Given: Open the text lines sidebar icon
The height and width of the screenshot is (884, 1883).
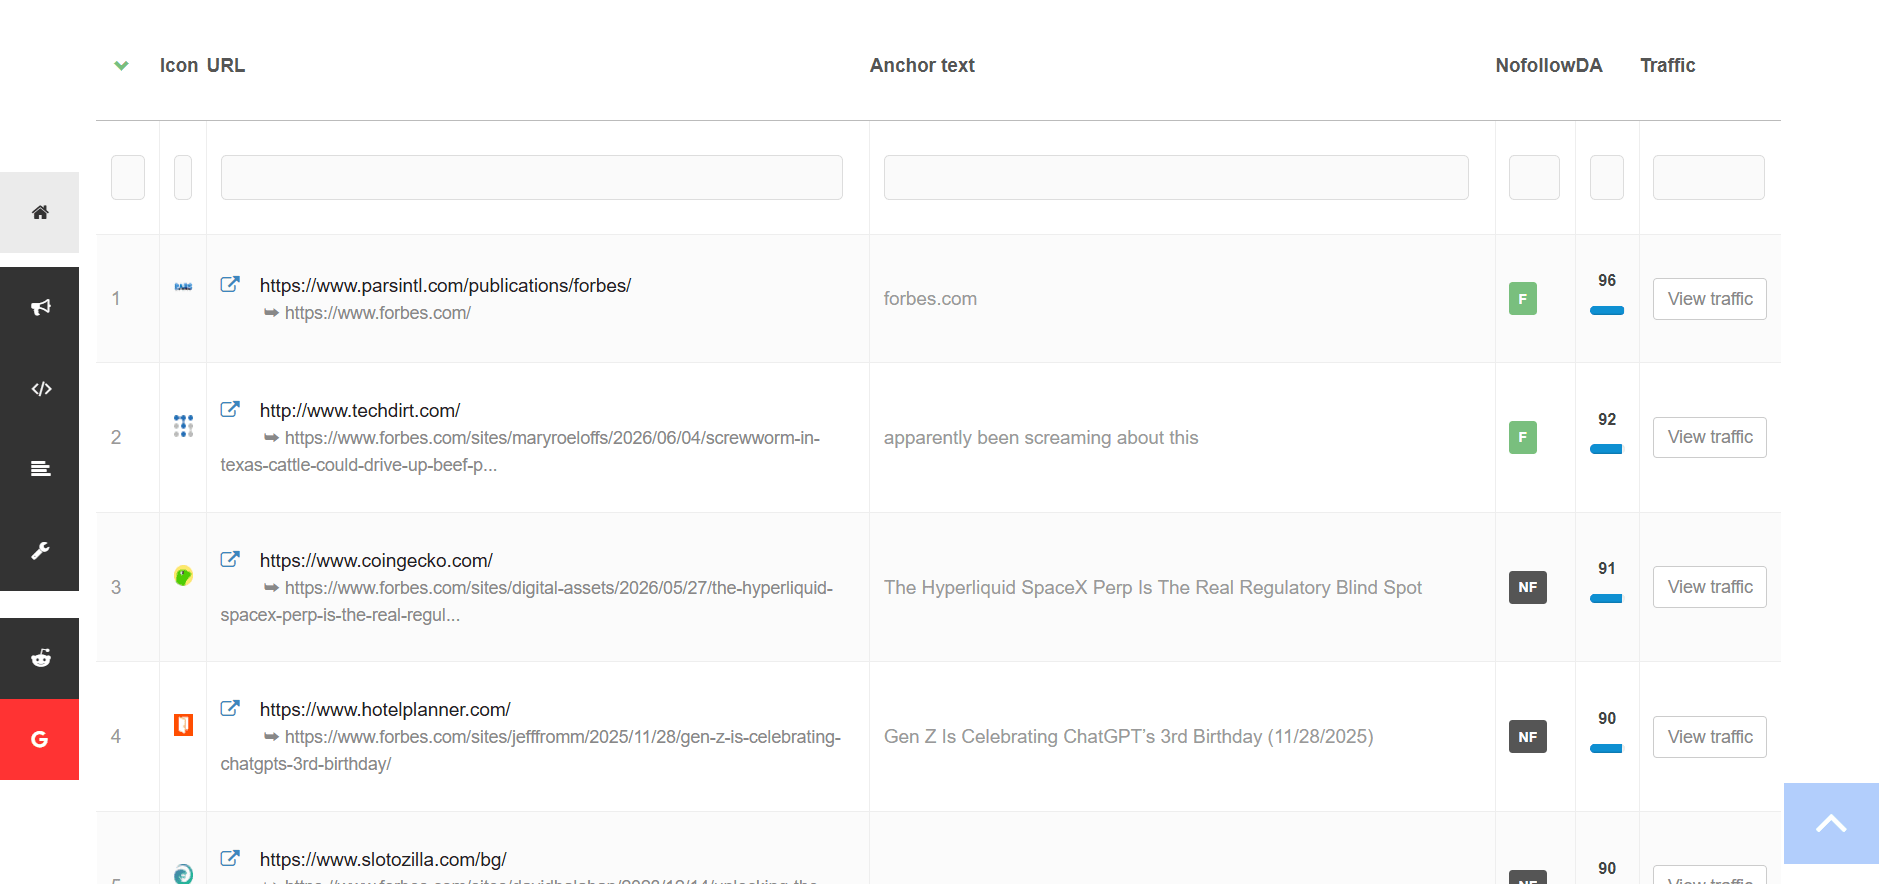Looking at the screenshot, I should click(40, 469).
